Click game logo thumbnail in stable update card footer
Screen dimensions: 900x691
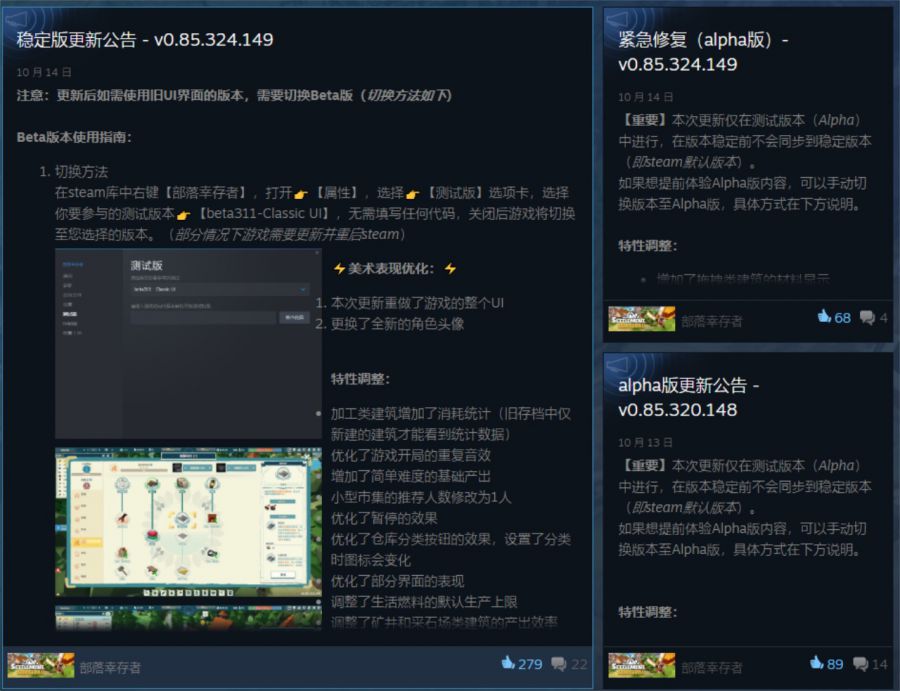click(41, 665)
